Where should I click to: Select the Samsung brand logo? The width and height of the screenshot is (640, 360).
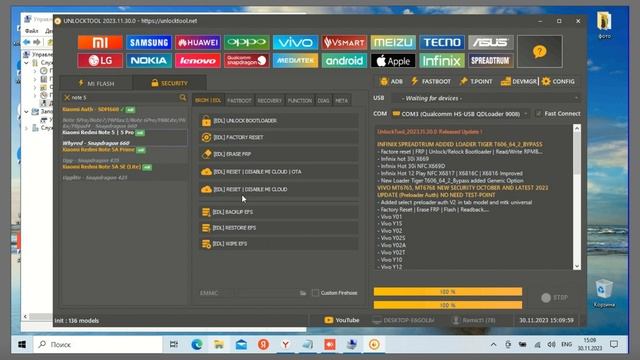tap(149, 42)
